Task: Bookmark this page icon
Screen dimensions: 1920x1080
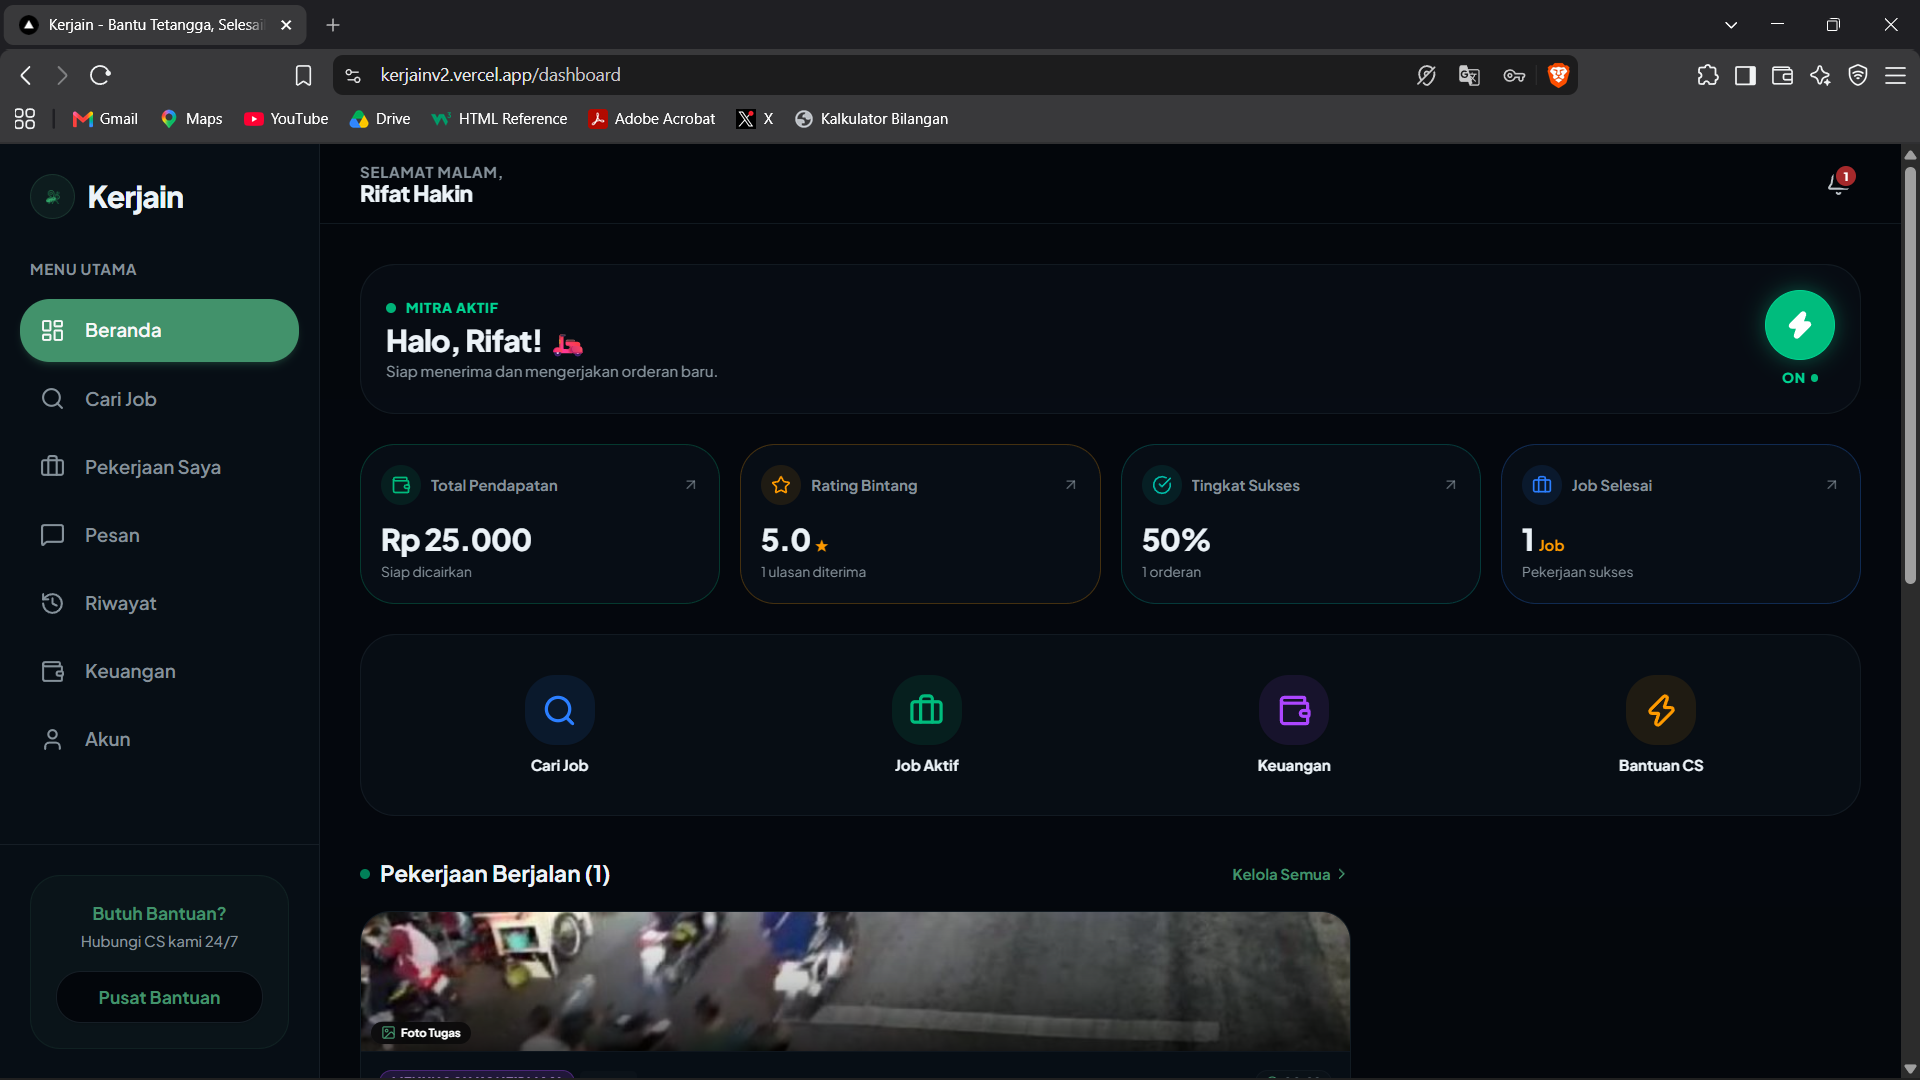Action: pos(303,75)
